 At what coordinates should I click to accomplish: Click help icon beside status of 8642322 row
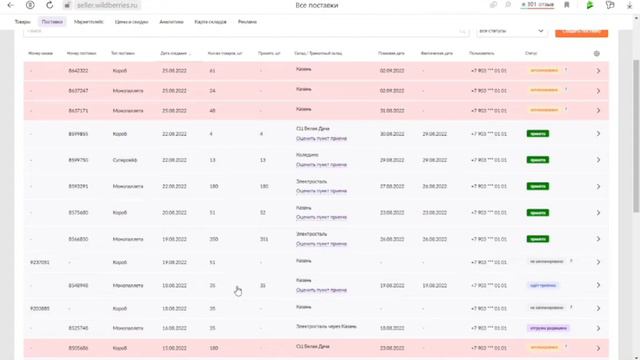coord(566,70)
